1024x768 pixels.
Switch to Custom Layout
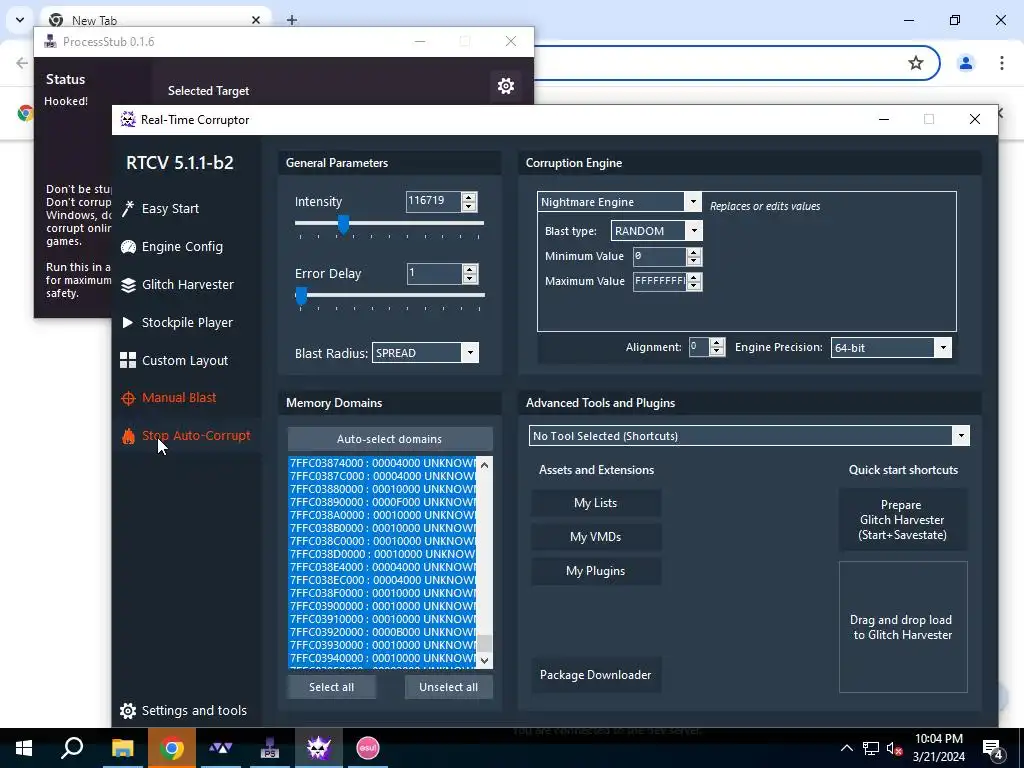pos(185,360)
